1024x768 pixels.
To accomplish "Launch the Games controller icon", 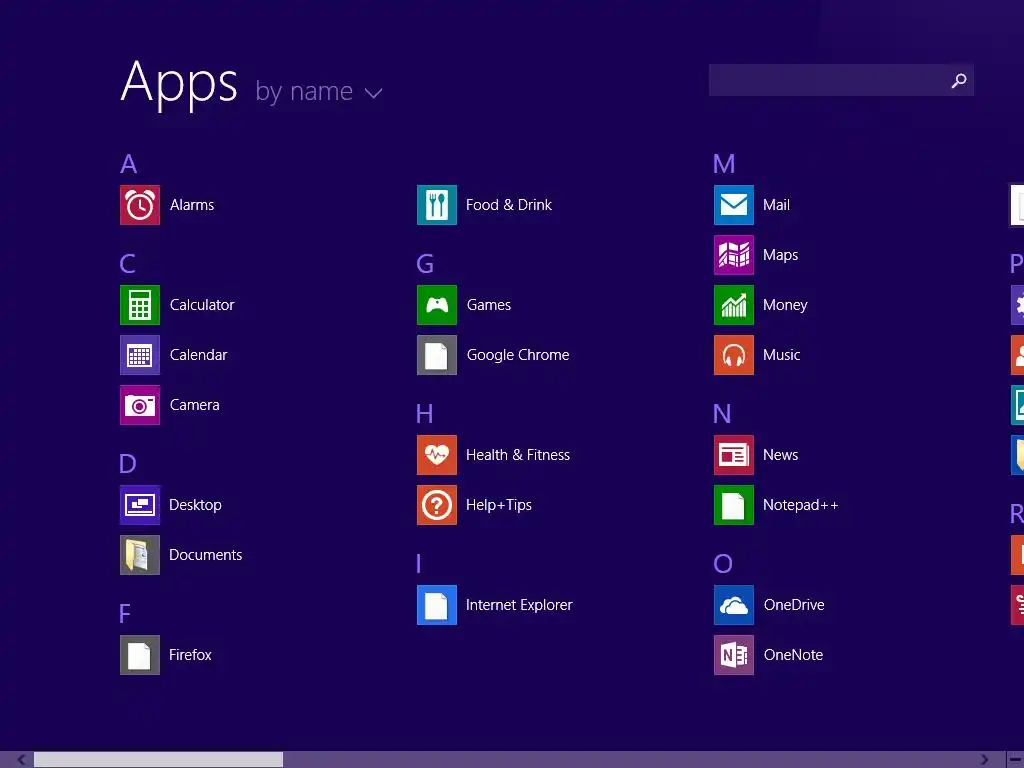I will (437, 305).
